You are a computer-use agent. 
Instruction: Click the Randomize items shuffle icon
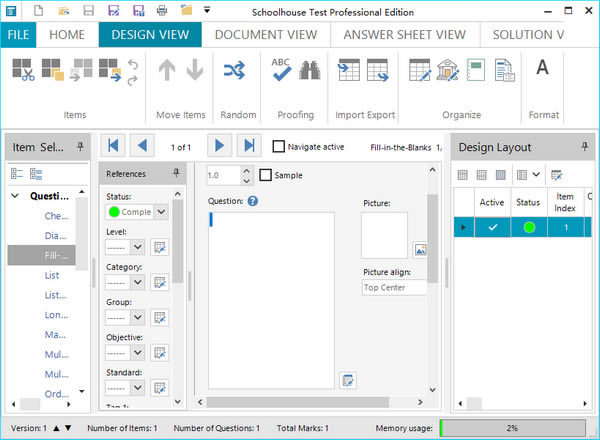point(234,70)
